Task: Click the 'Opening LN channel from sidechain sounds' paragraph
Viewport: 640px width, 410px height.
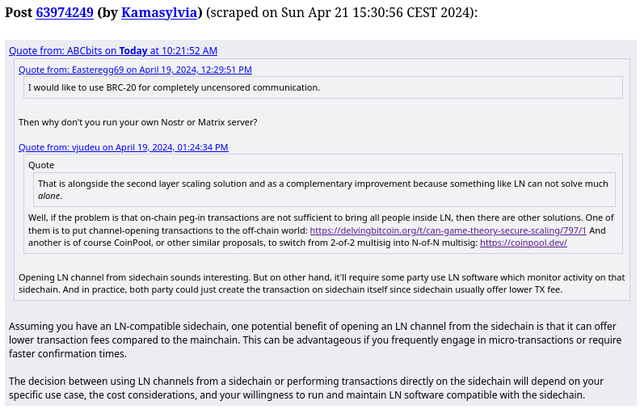Action: click(x=321, y=284)
